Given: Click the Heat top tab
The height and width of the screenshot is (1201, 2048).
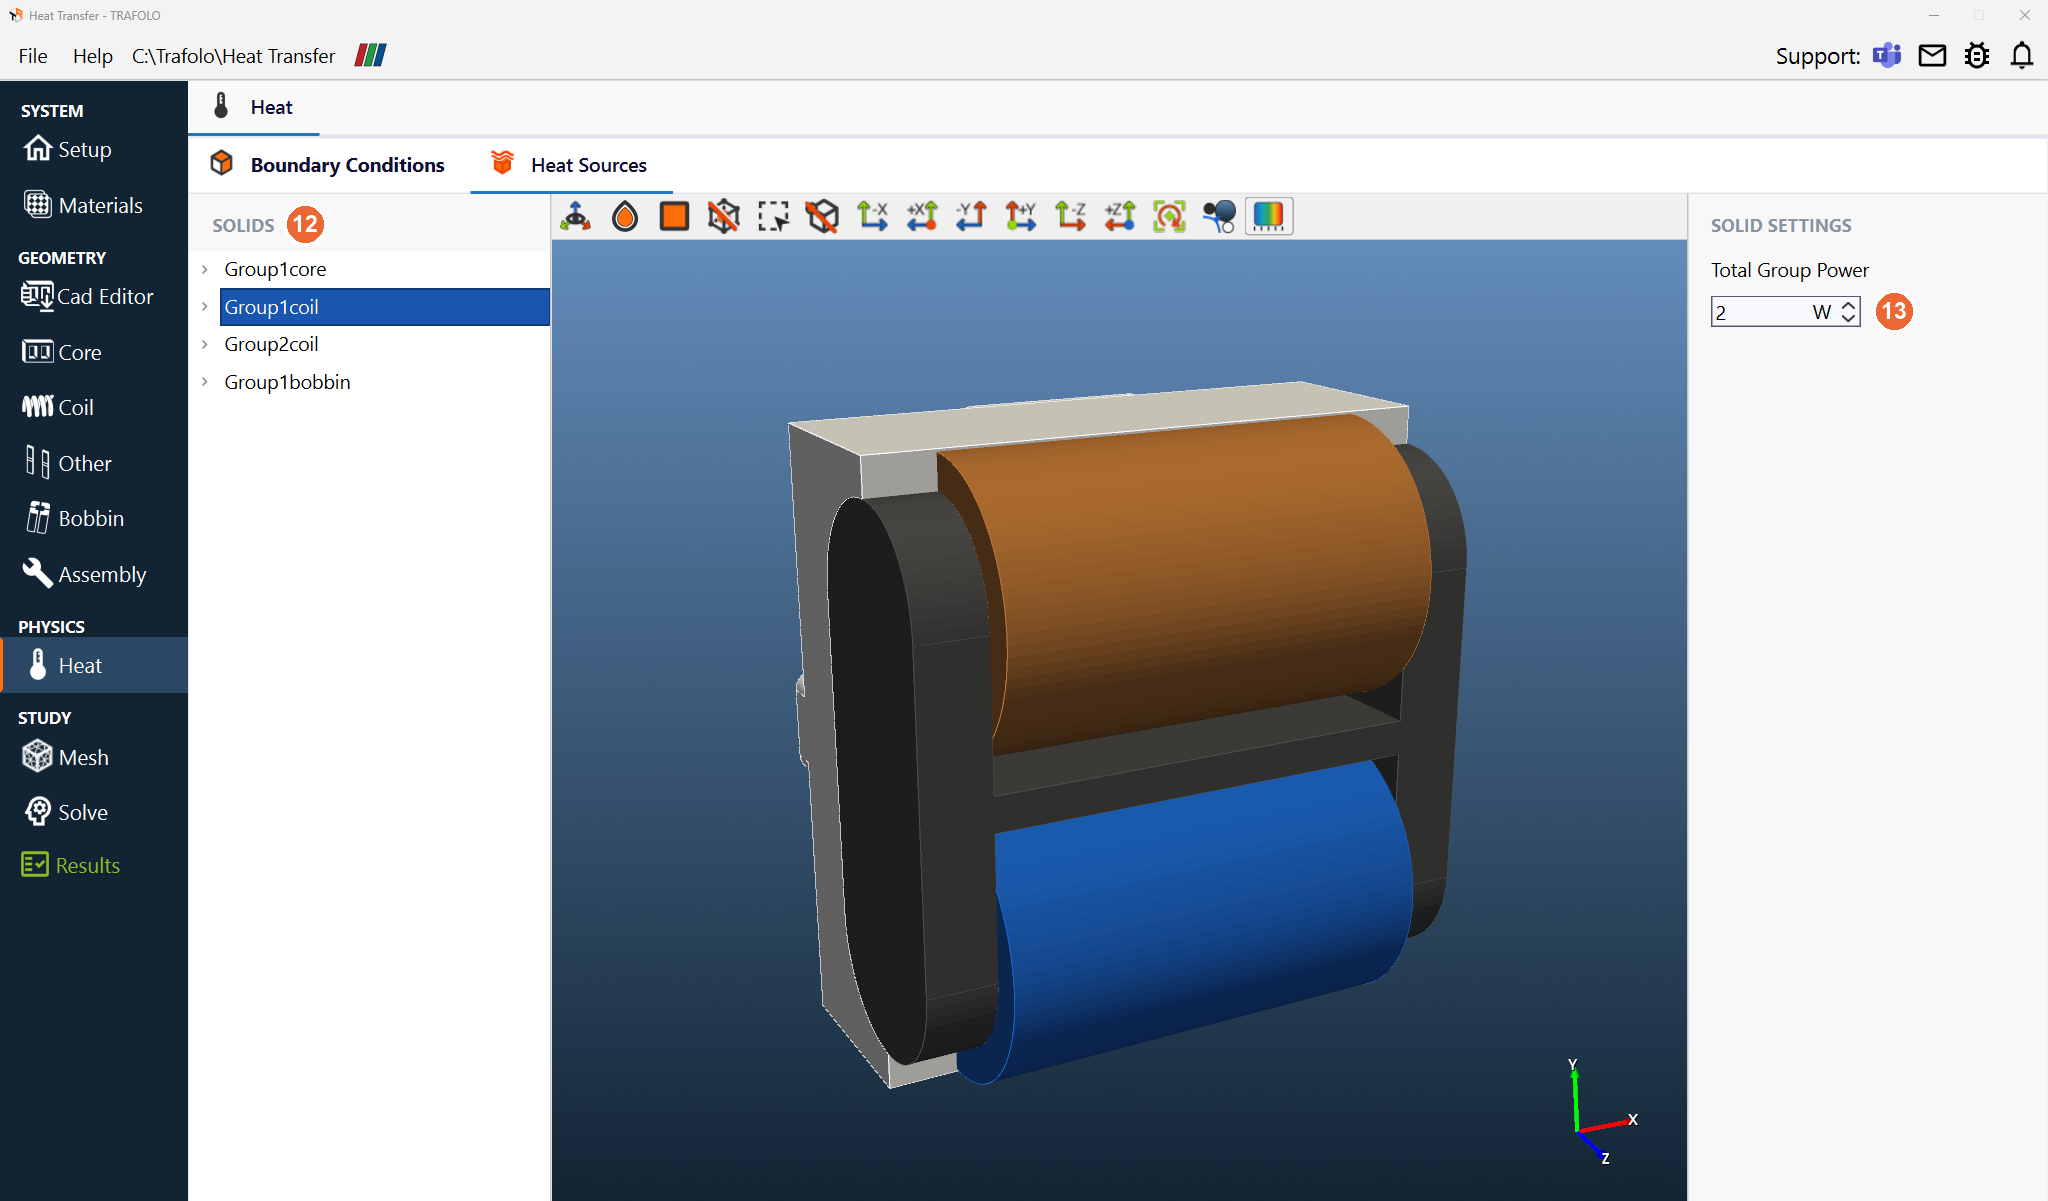Looking at the screenshot, I should point(254,107).
